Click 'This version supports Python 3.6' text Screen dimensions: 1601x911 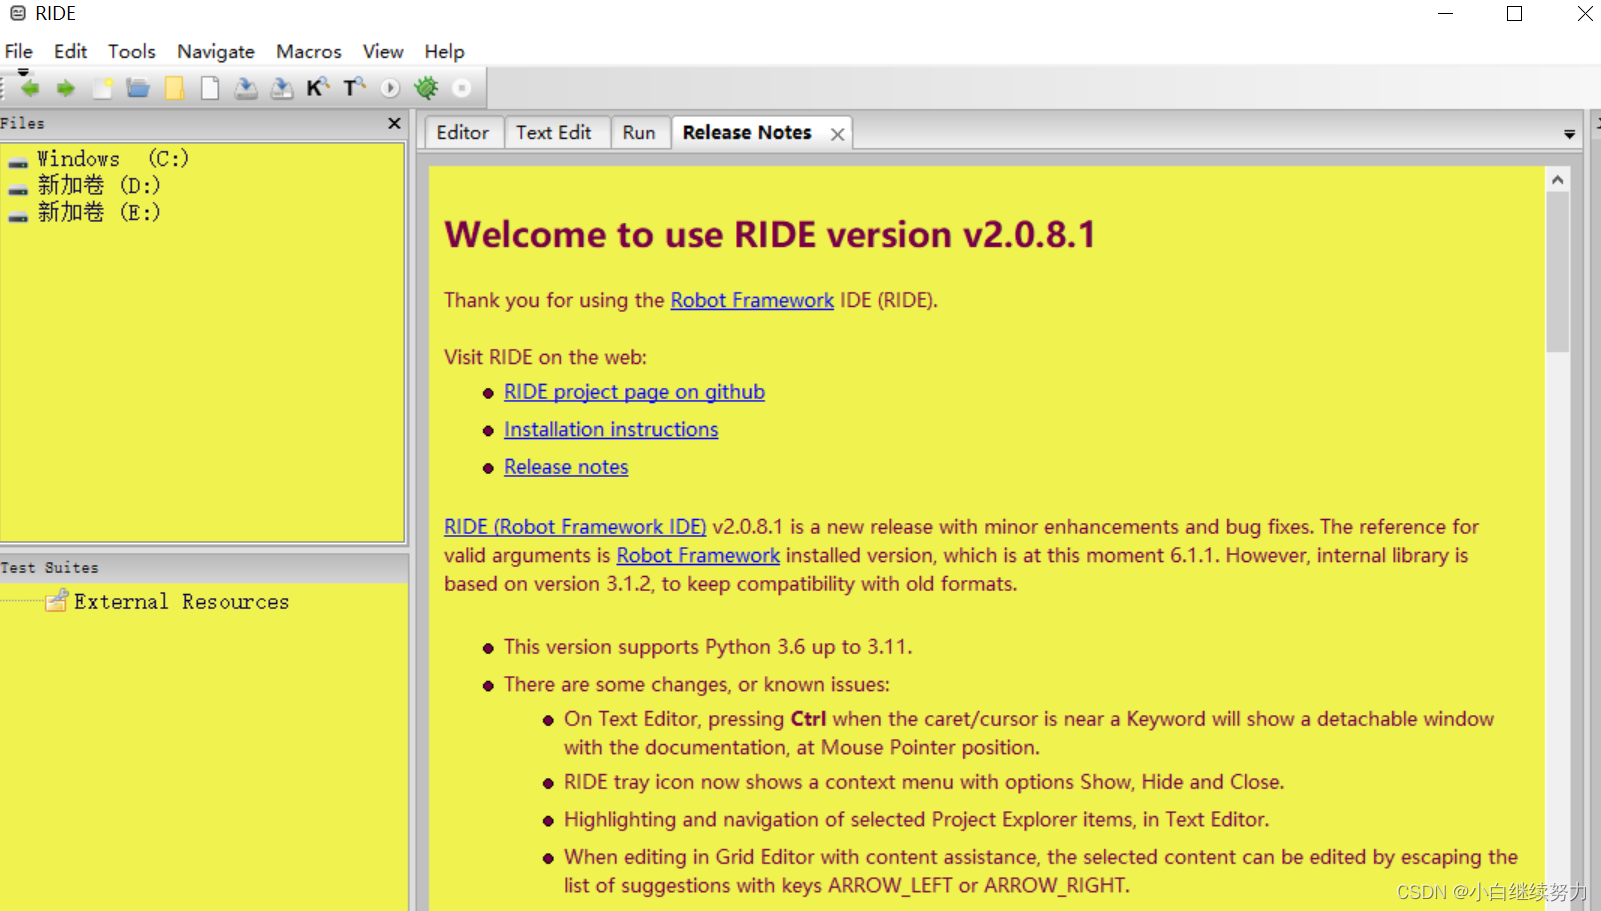pos(708,647)
